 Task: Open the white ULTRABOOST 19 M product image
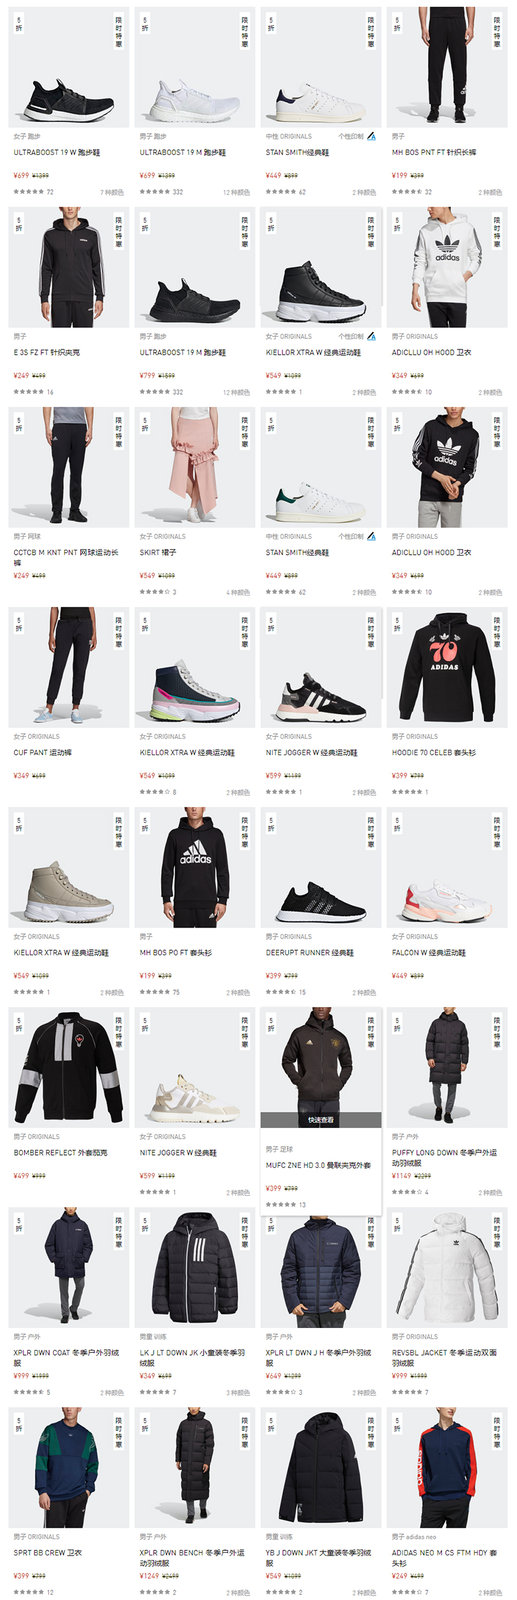[x=195, y=67]
